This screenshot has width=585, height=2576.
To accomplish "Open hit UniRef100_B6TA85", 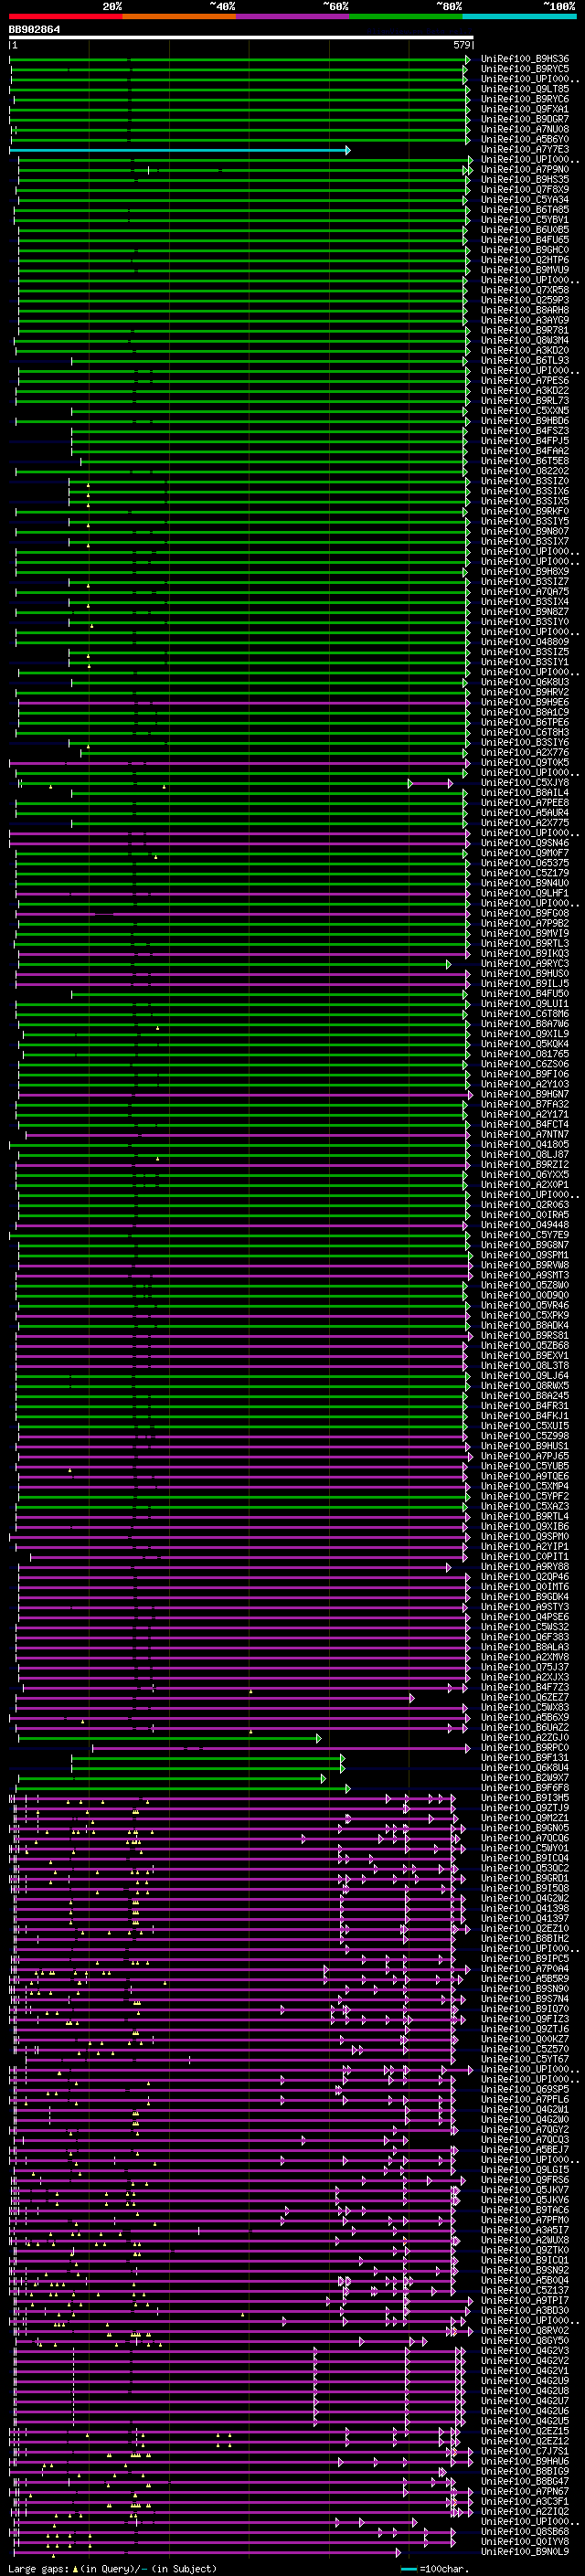I will click(525, 210).
